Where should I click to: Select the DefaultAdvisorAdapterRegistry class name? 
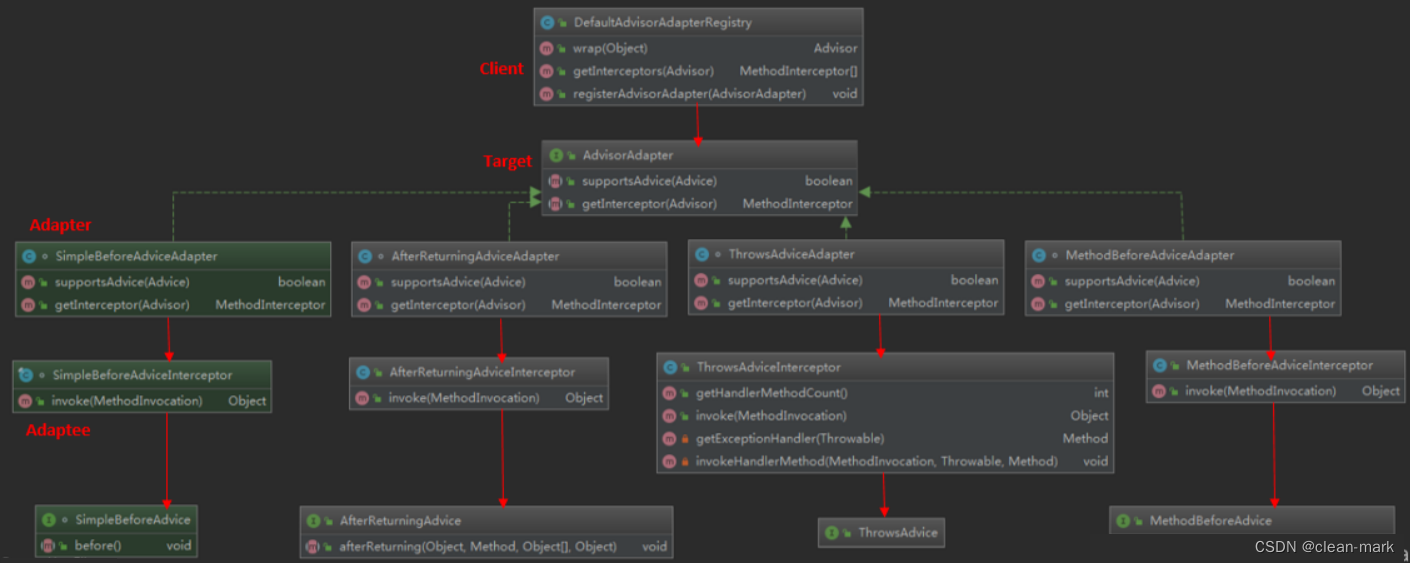coord(662,22)
